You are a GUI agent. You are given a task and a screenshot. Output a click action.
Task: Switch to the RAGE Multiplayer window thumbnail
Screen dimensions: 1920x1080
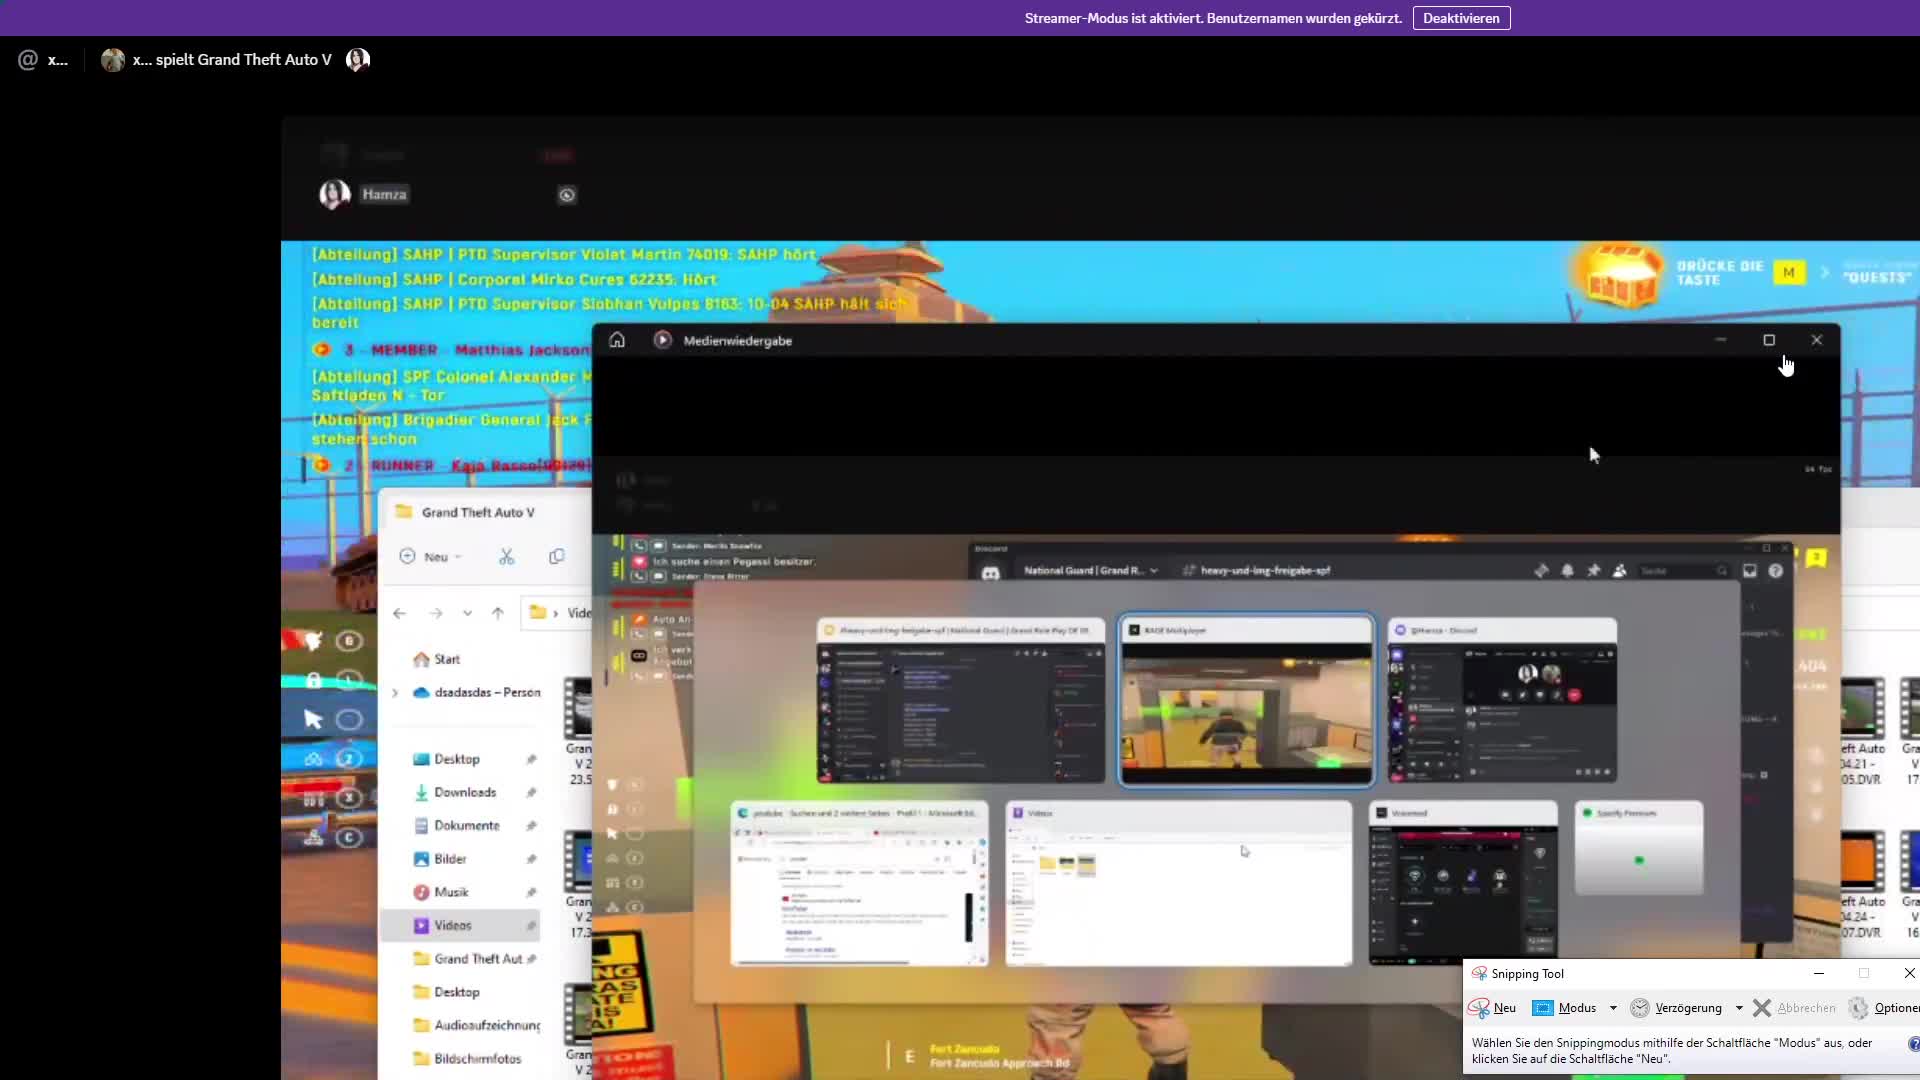coord(1246,701)
